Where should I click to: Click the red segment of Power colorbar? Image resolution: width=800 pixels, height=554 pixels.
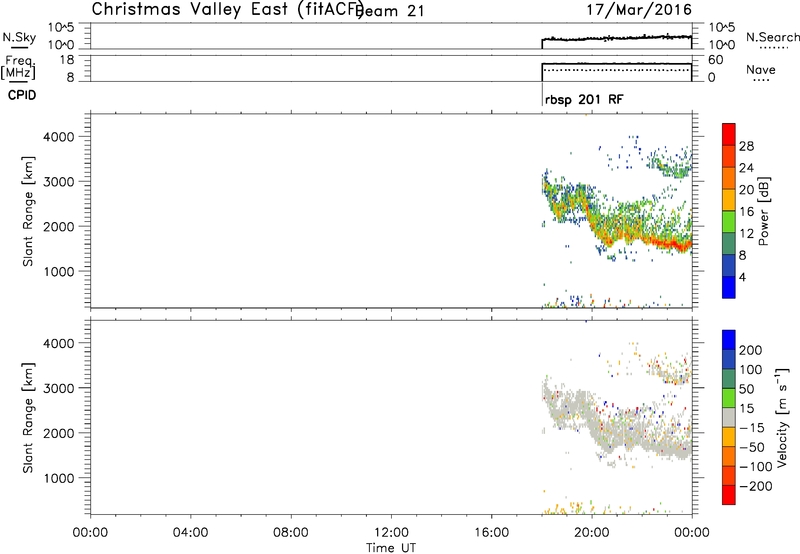coord(729,134)
